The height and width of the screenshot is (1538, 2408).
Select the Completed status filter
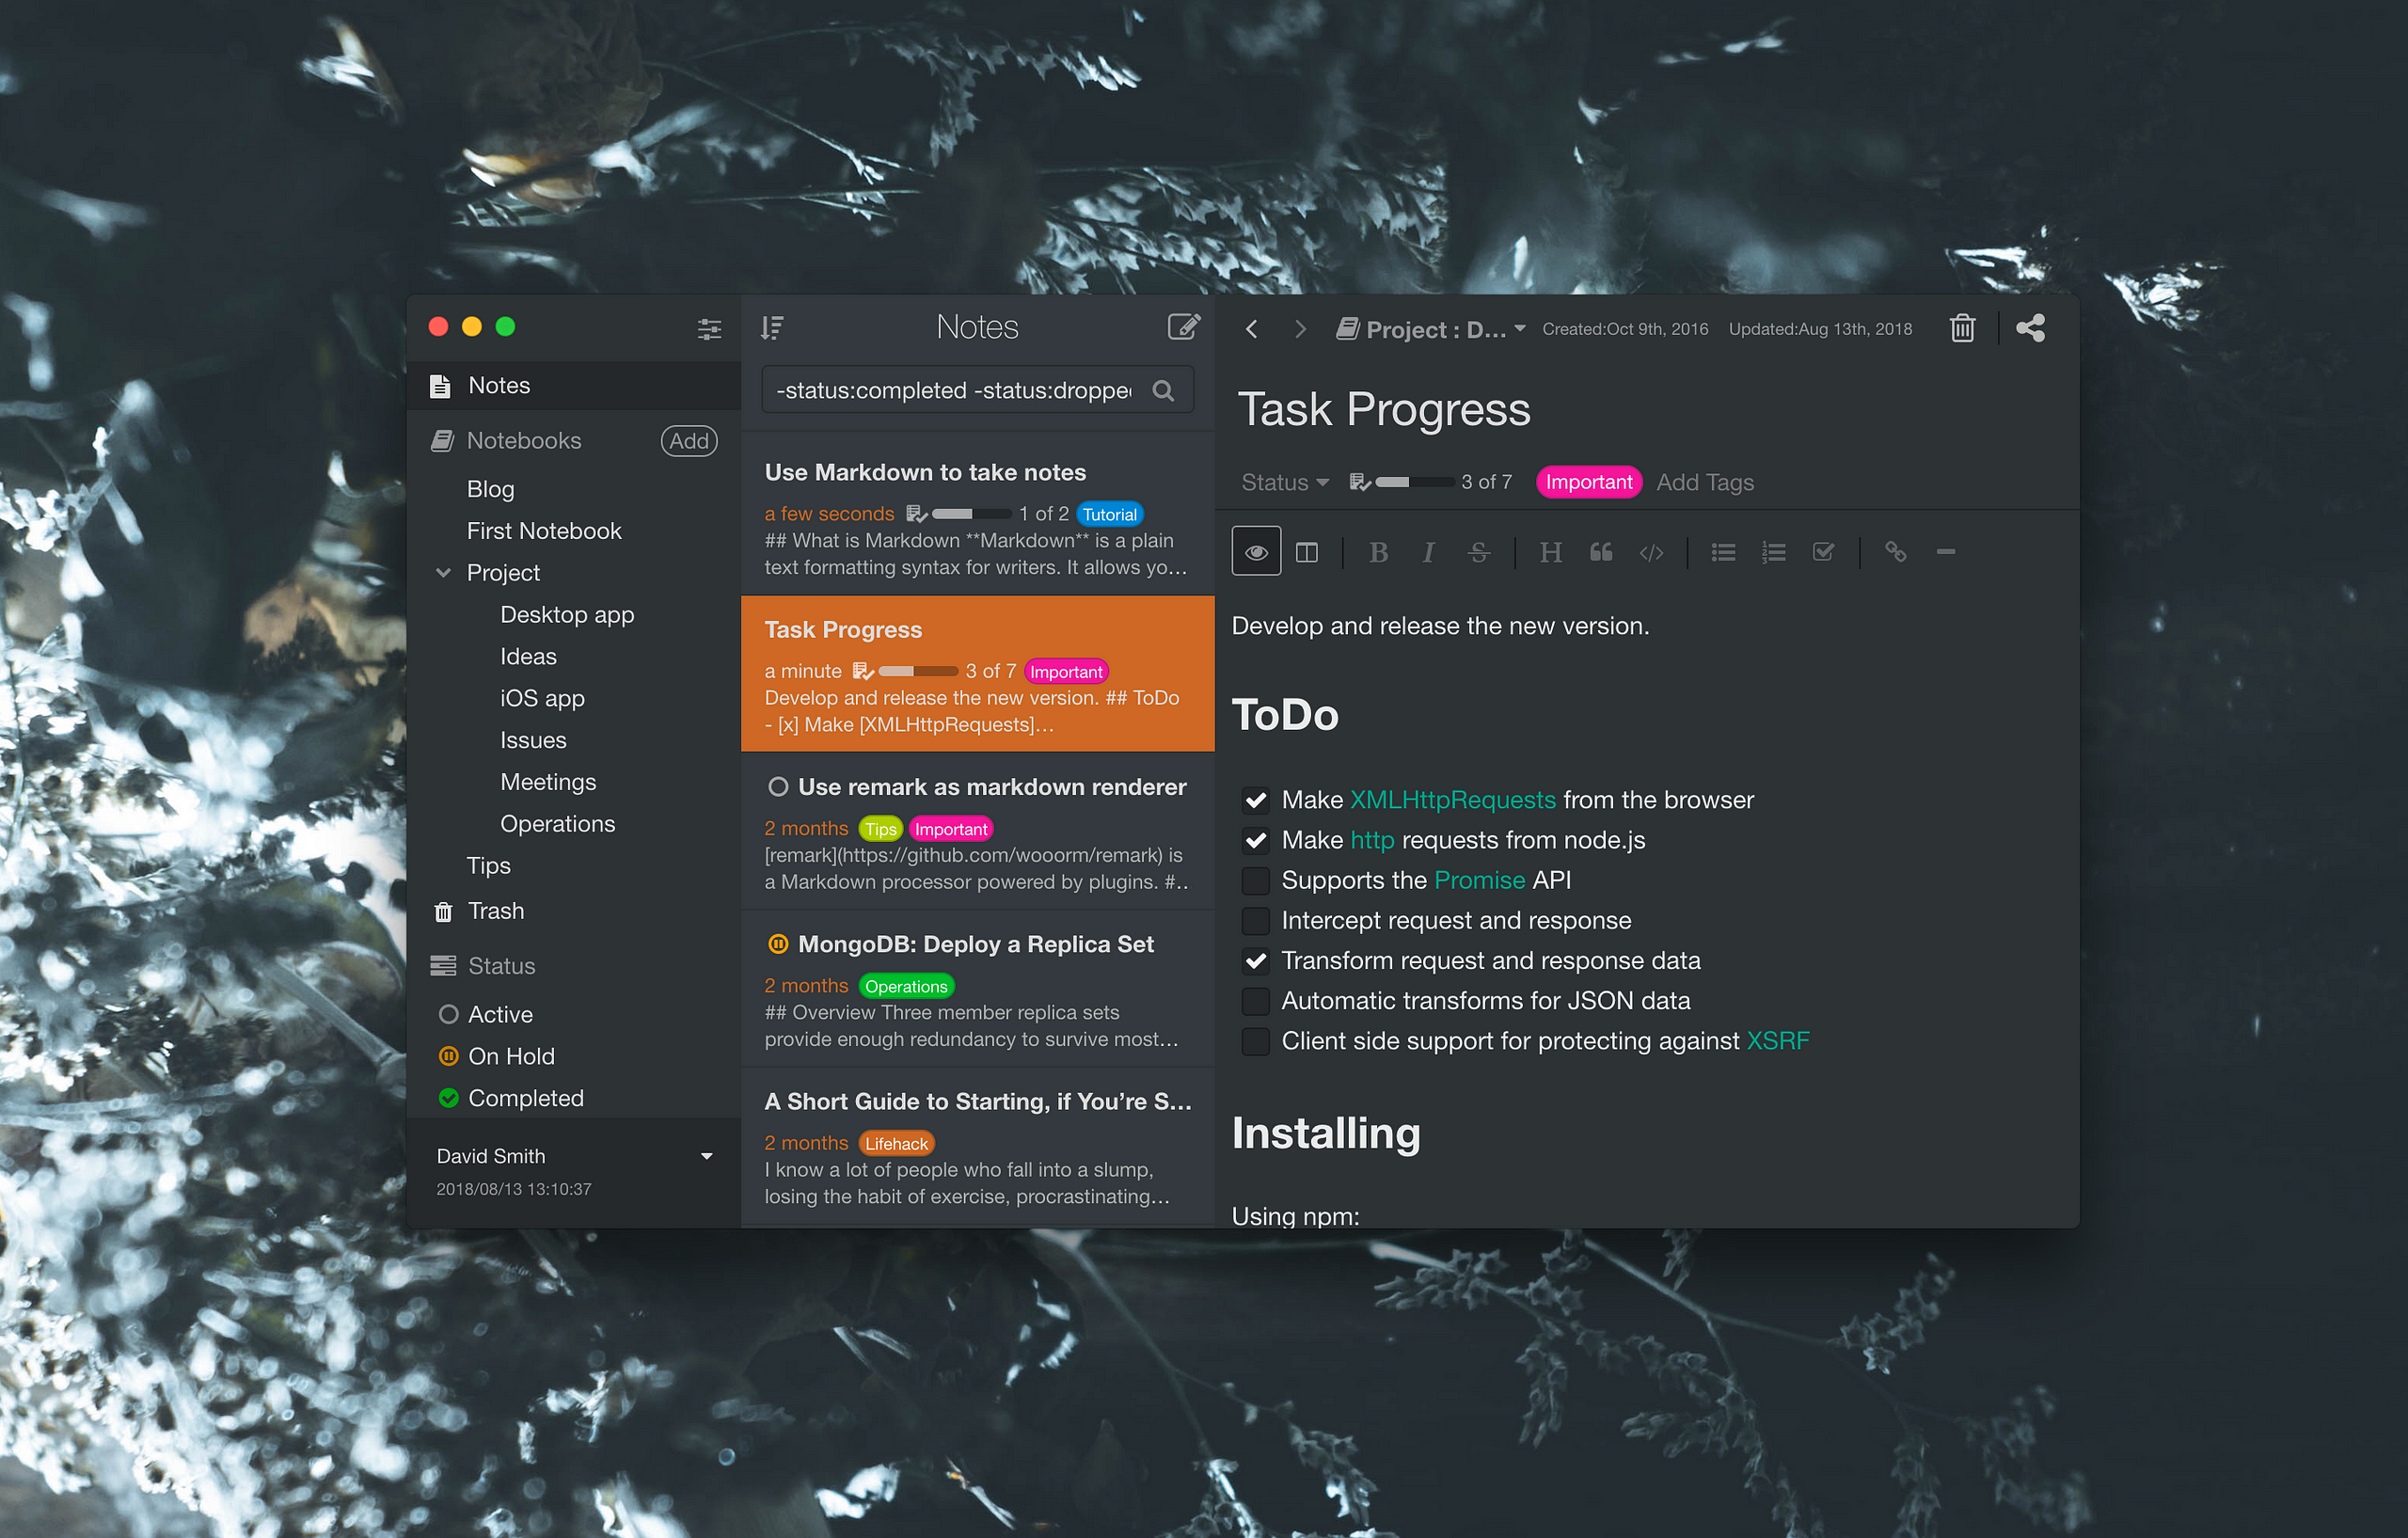pos(525,1098)
